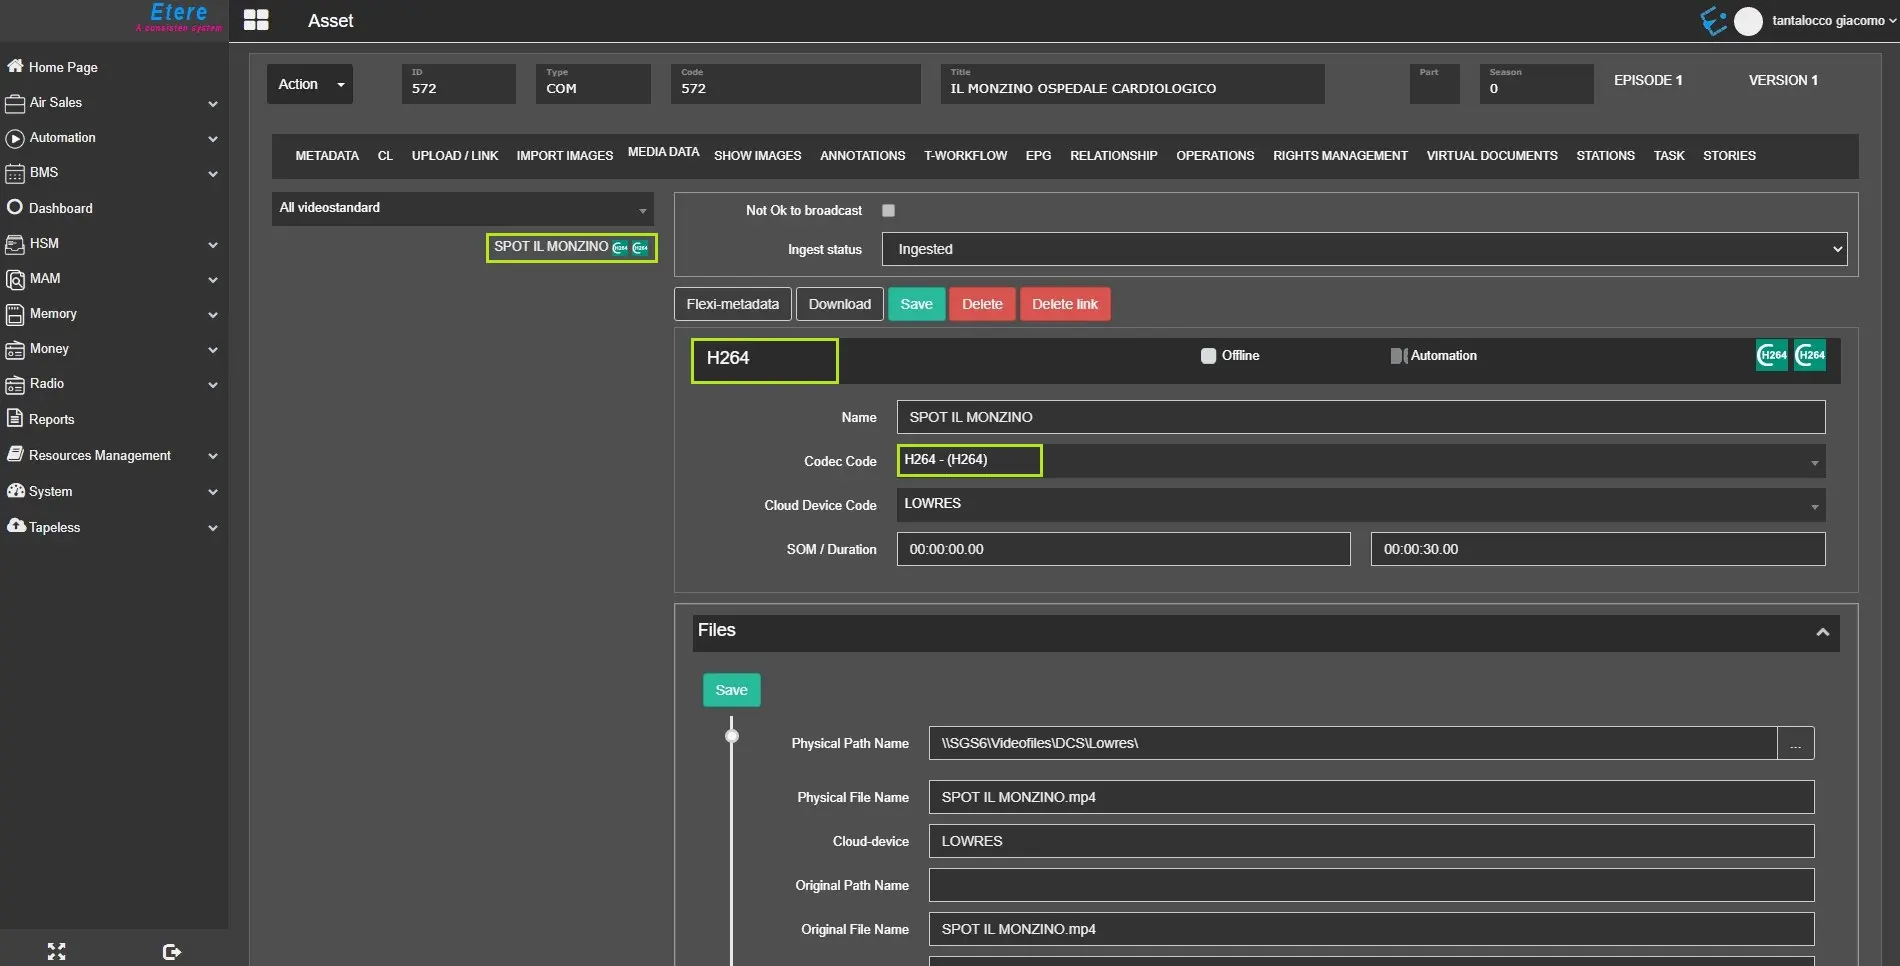
Task: Open the RIGHTS MANAGEMENT tab
Action: (1339, 156)
